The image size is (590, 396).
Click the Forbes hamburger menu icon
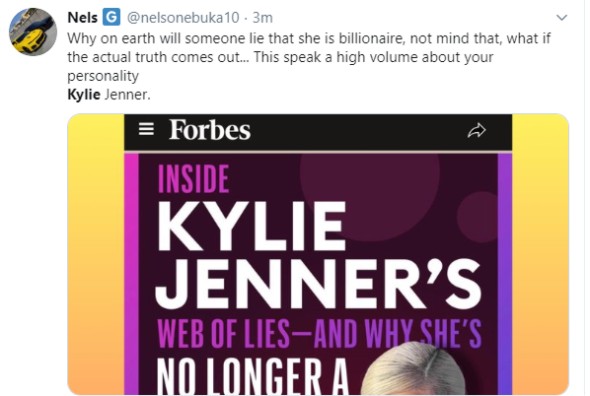click(146, 129)
